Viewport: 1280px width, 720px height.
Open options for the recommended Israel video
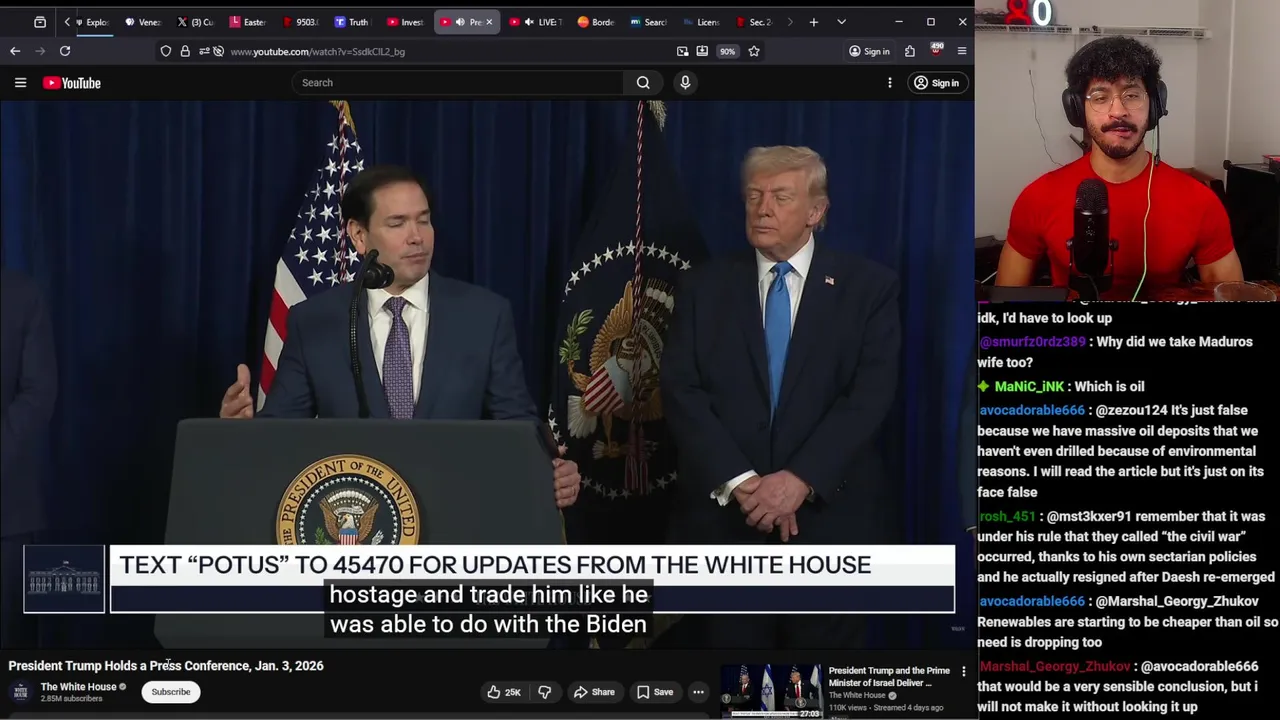click(x=964, y=672)
